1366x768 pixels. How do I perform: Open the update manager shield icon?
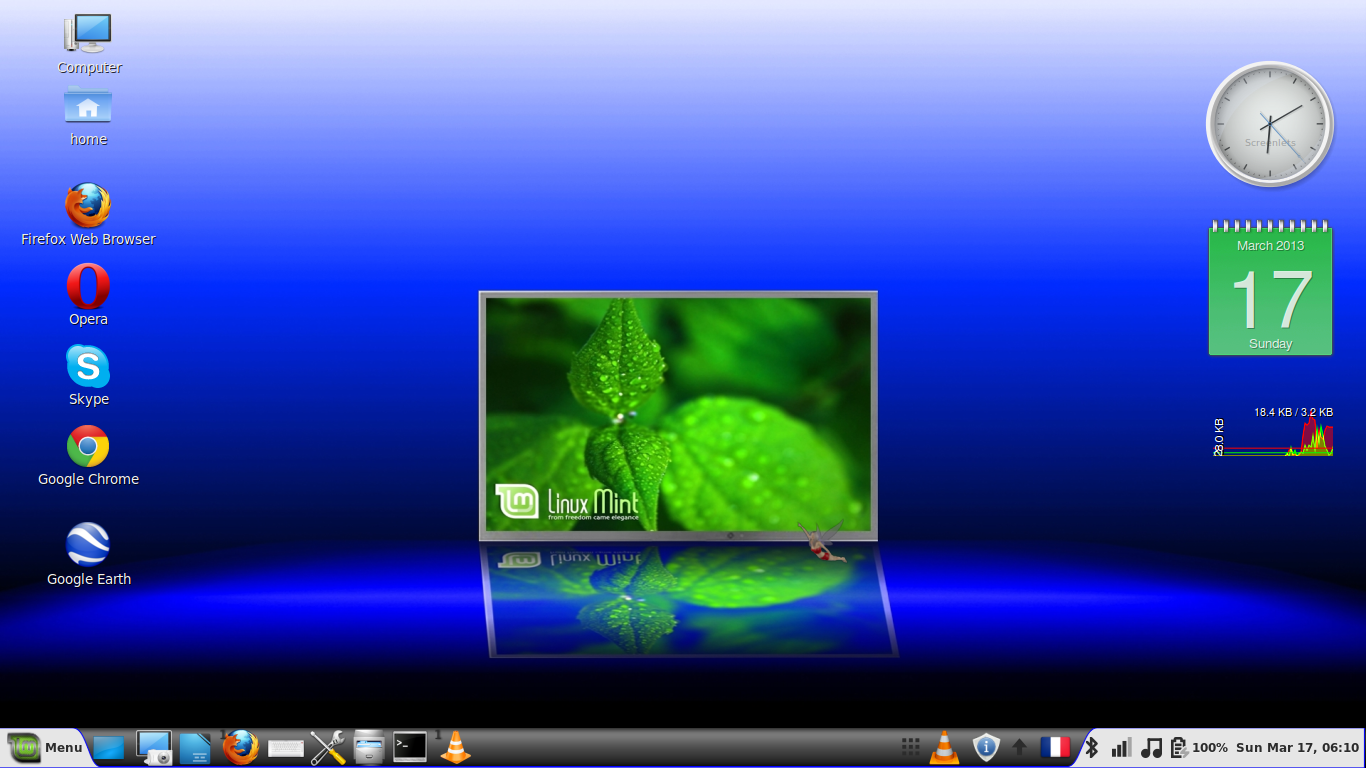pos(986,747)
